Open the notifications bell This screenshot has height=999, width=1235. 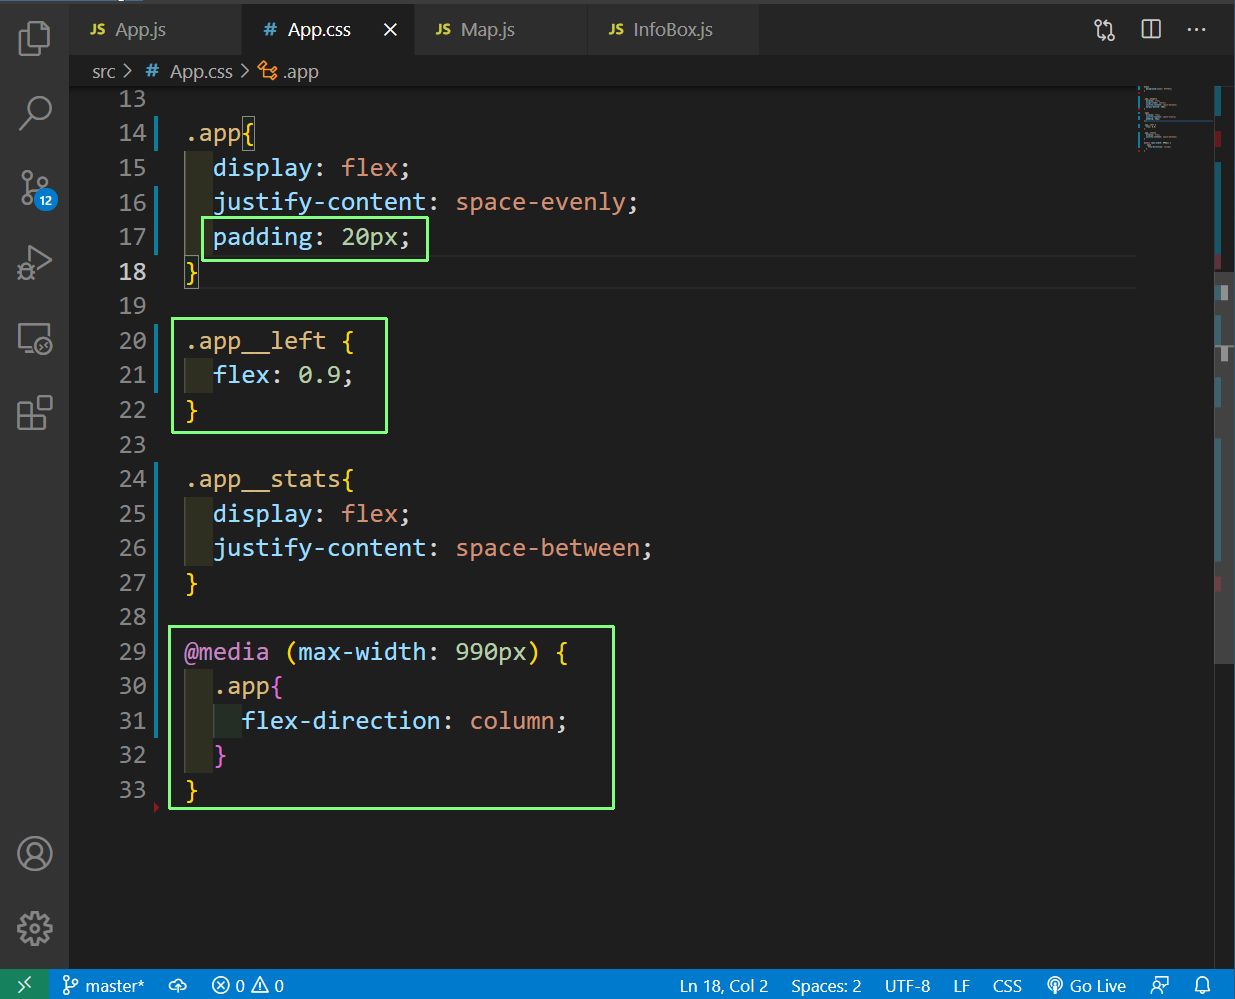pyautogui.click(x=1203, y=985)
